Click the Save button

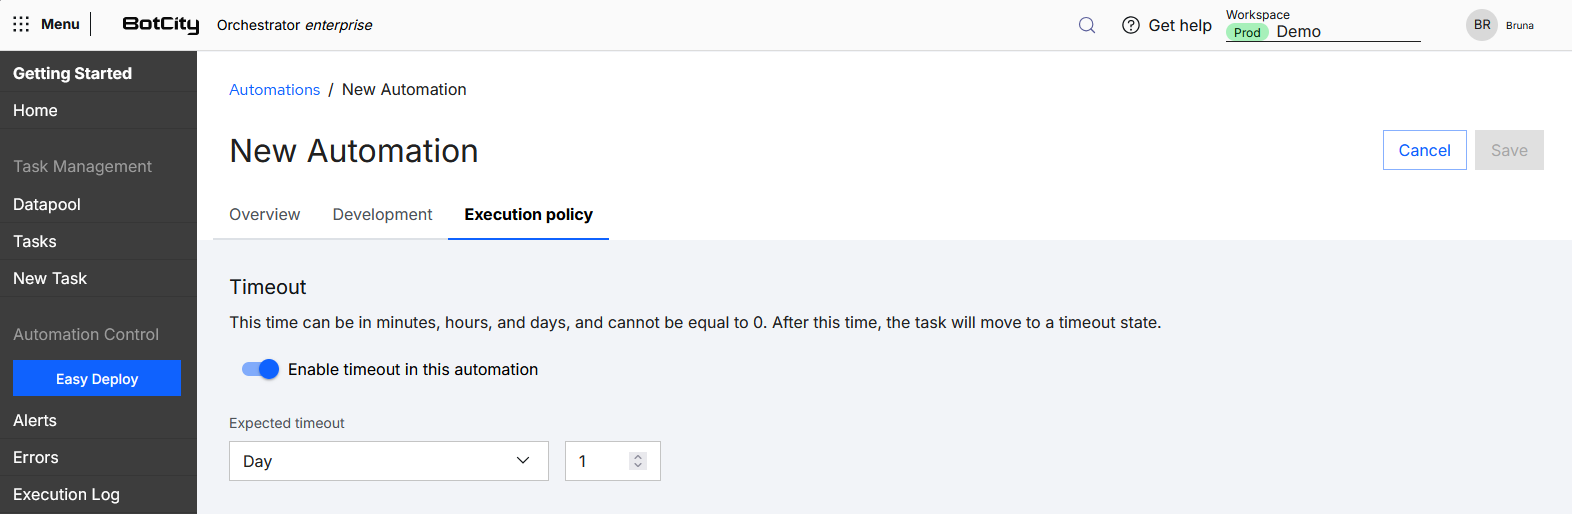pos(1508,150)
